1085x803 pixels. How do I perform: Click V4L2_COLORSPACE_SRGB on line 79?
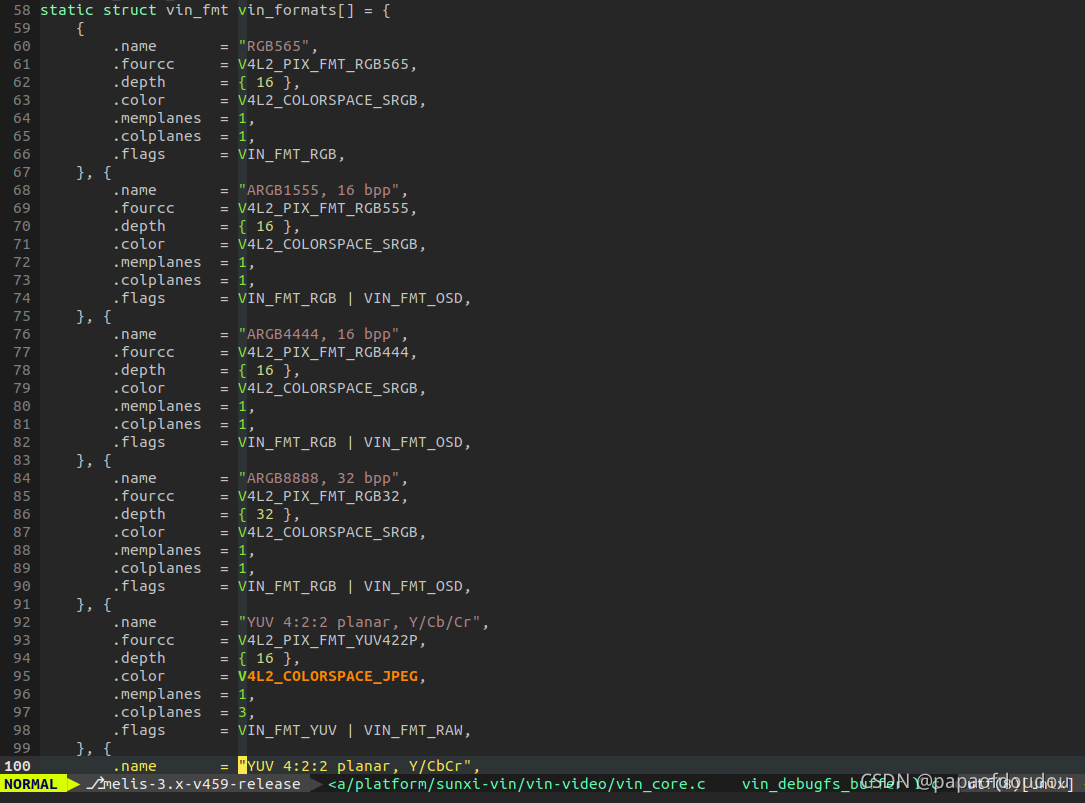[x=328, y=388]
